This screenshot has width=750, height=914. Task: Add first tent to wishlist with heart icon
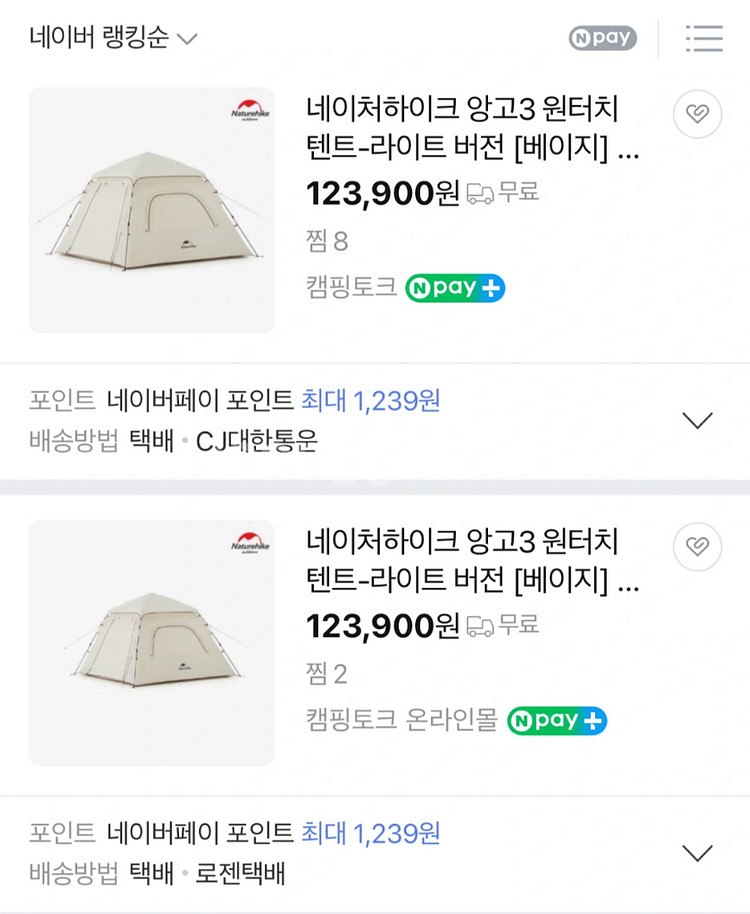click(x=698, y=114)
